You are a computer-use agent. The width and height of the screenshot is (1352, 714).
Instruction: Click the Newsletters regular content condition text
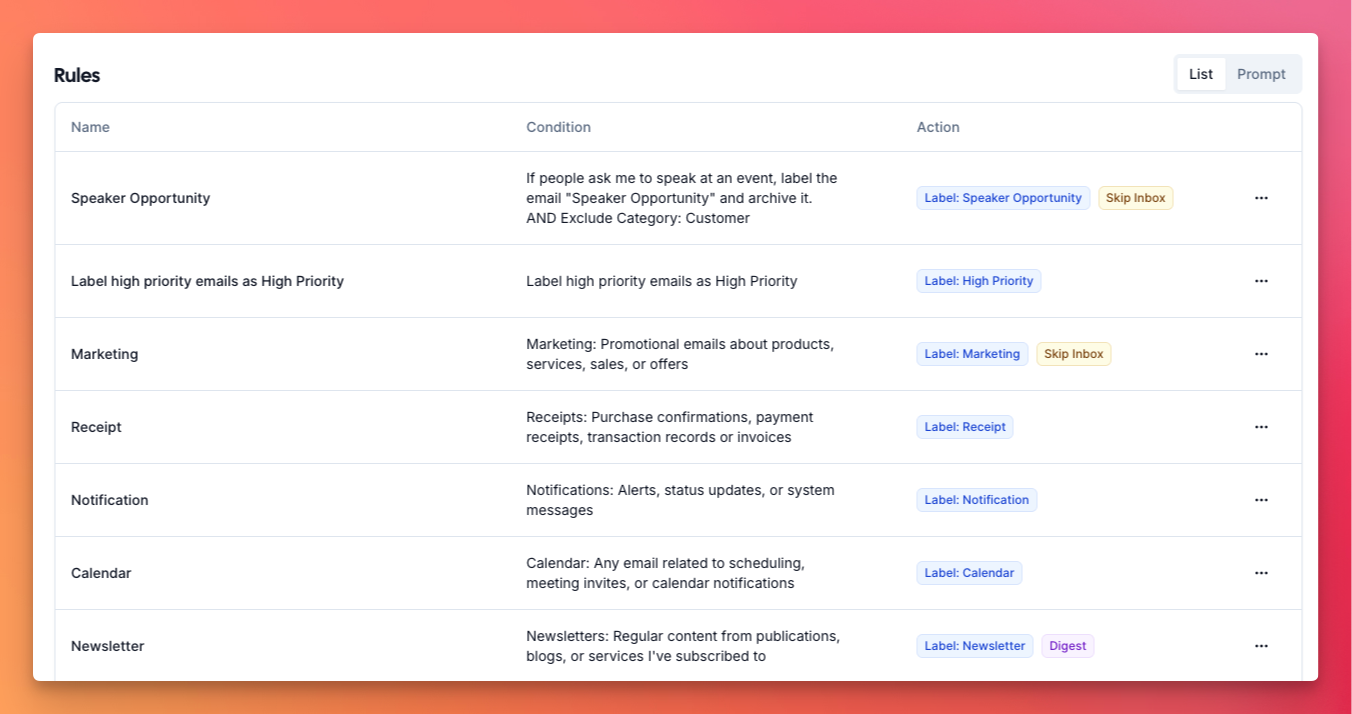point(683,646)
